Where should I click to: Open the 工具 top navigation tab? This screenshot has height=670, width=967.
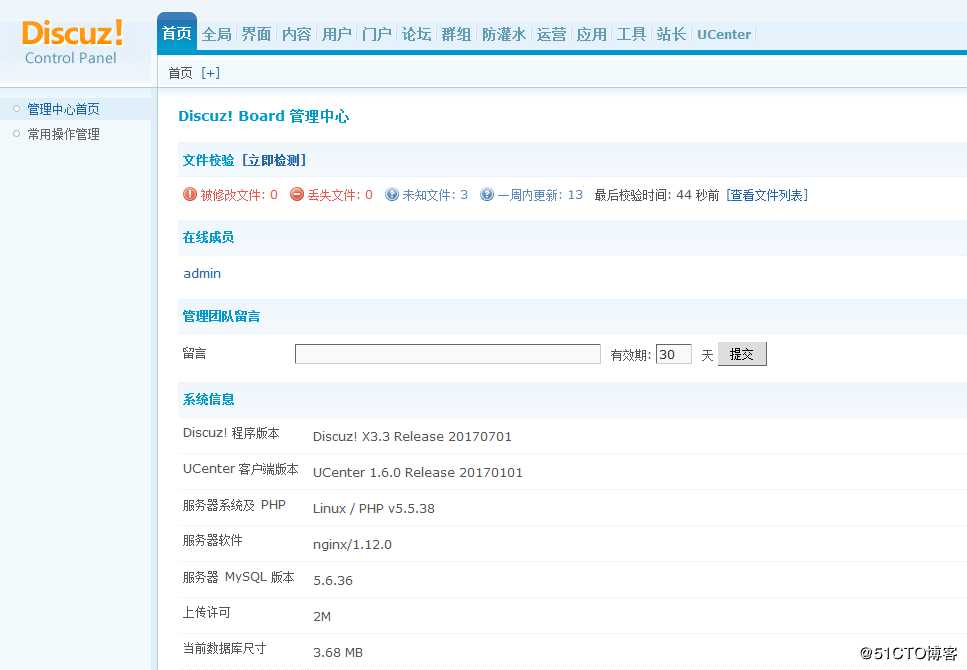(x=632, y=34)
